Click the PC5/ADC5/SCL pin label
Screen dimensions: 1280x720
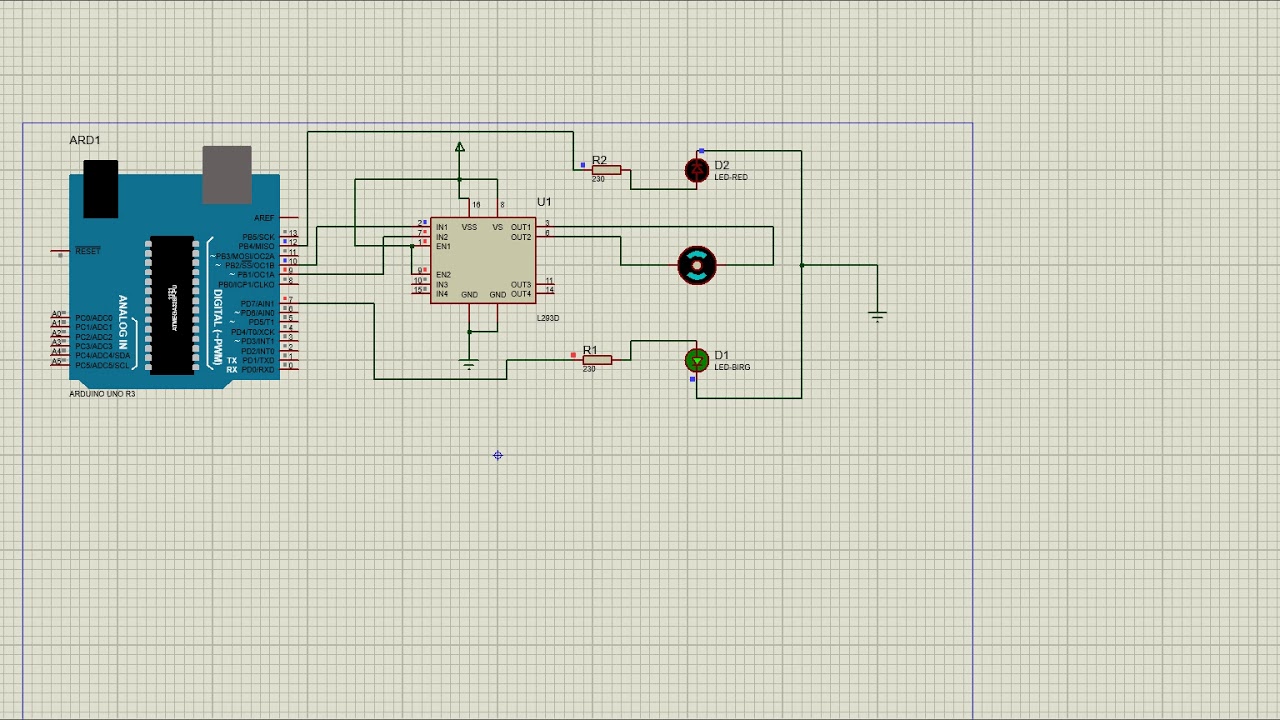(101, 365)
